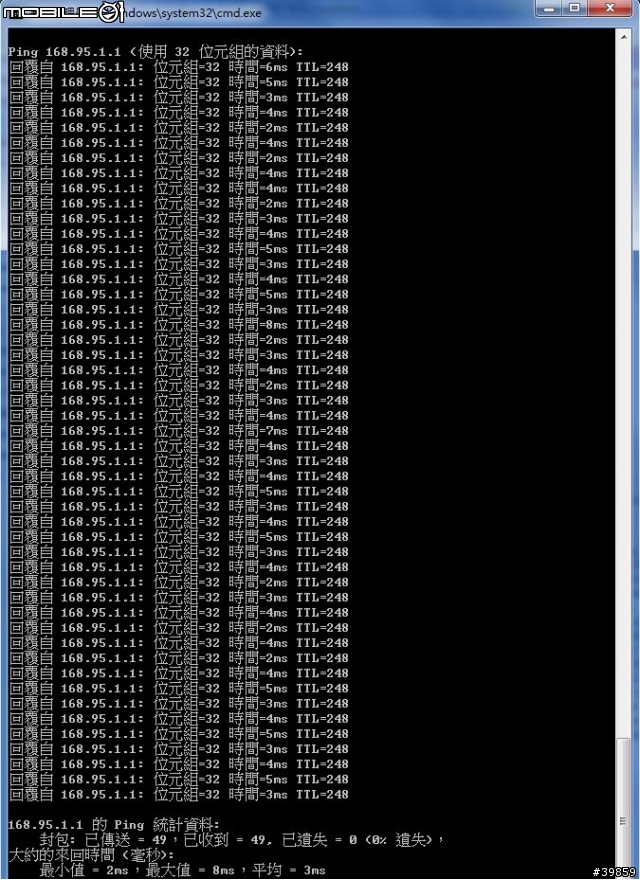
Task: Click the 已傳送 = 49 packet count
Action: coord(125,840)
